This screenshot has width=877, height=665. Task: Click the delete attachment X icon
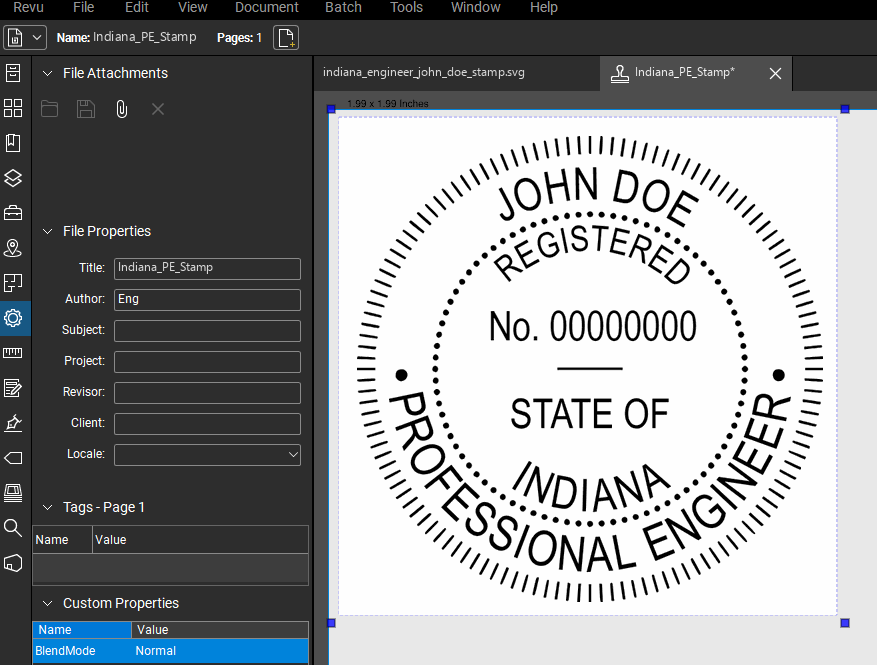(158, 109)
